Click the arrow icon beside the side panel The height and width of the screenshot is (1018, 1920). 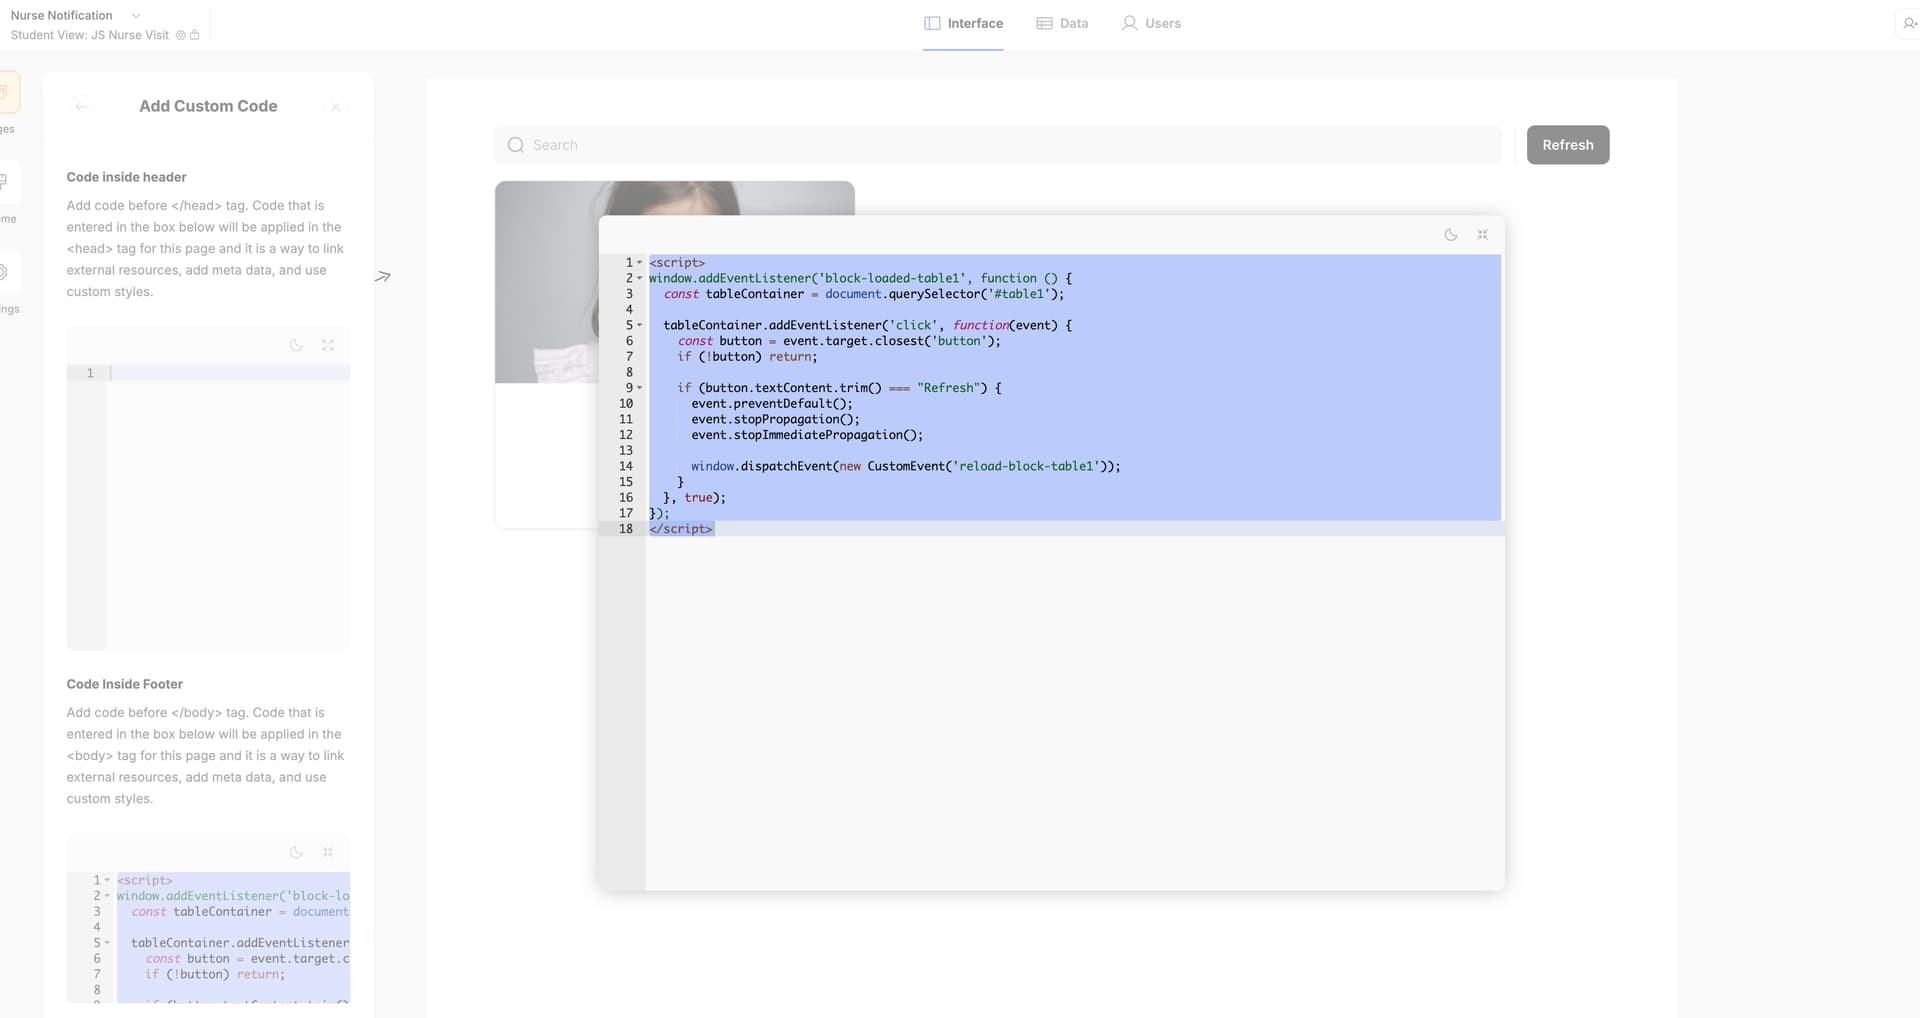(x=383, y=276)
